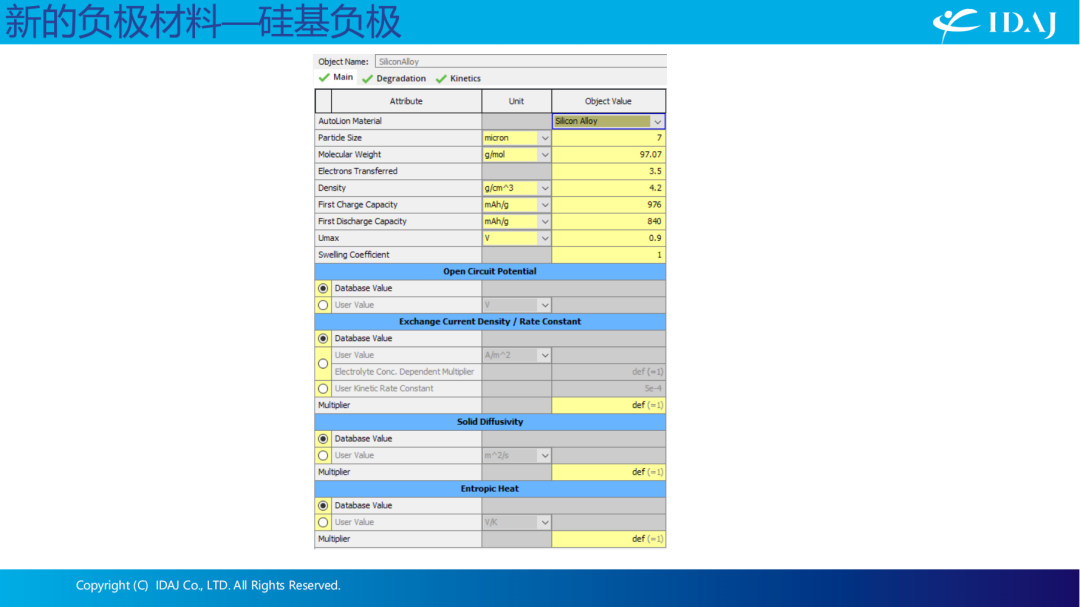Select User Value radio under Entropic Heat
1080x607 pixels.
323,522
